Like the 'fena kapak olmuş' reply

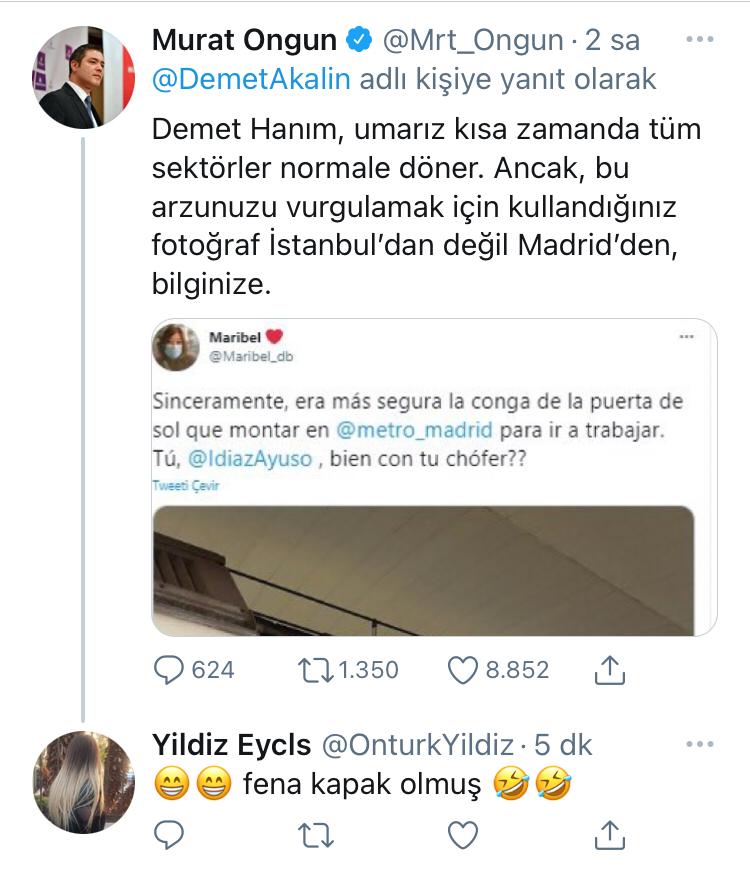click(462, 835)
